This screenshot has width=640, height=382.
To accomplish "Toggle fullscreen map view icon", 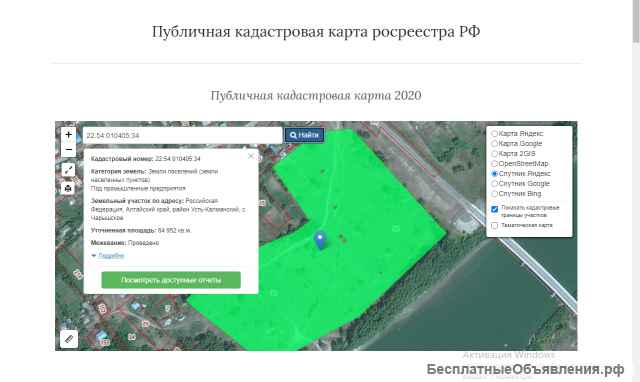I will coord(69,170).
